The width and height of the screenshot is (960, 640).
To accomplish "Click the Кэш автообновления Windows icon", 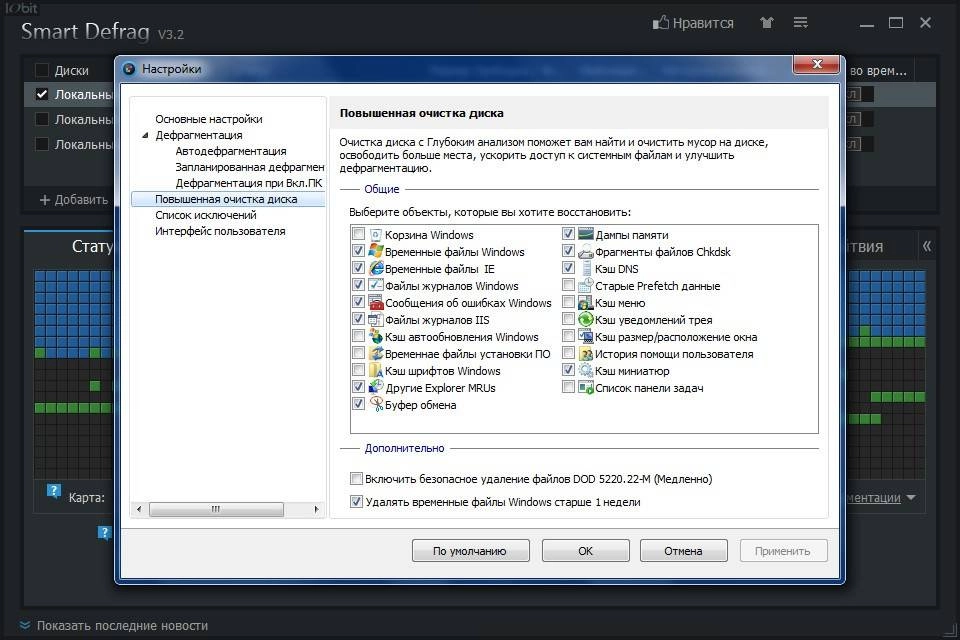I will tap(376, 336).
